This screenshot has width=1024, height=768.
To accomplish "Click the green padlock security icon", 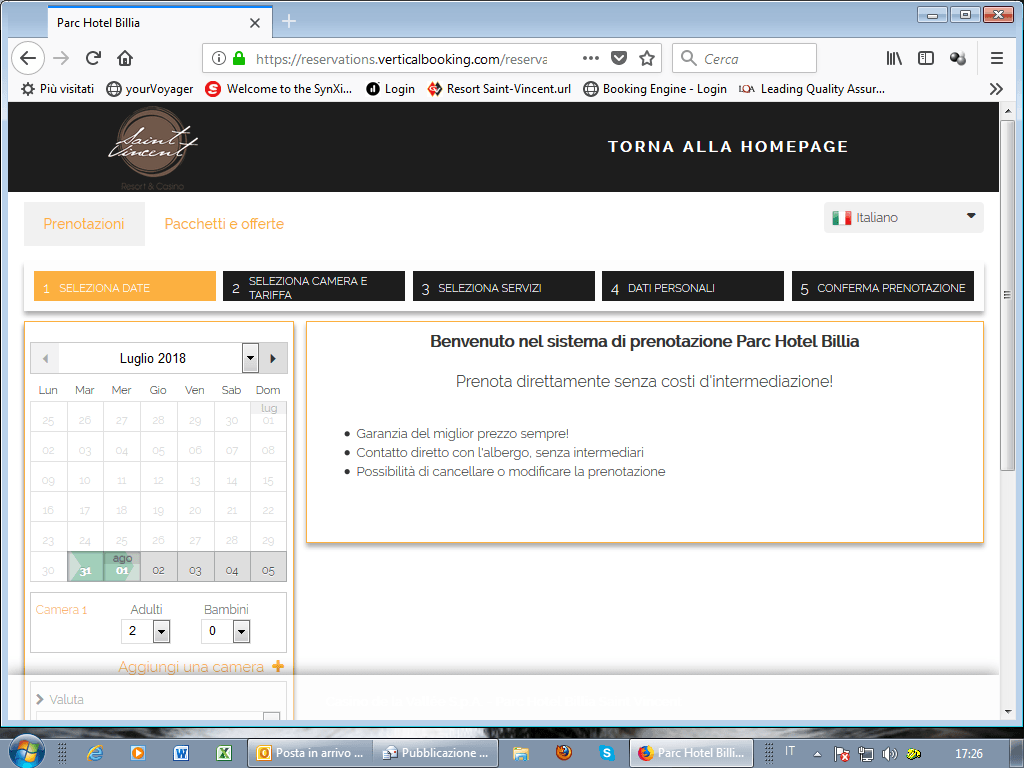I will [x=239, y=58].
